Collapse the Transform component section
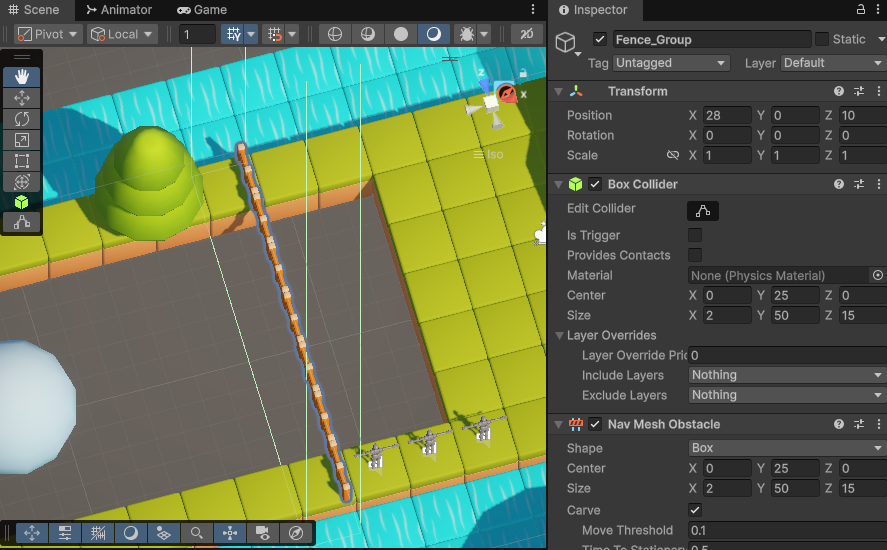Screen dimensions: 887x550 pos(559,91)
